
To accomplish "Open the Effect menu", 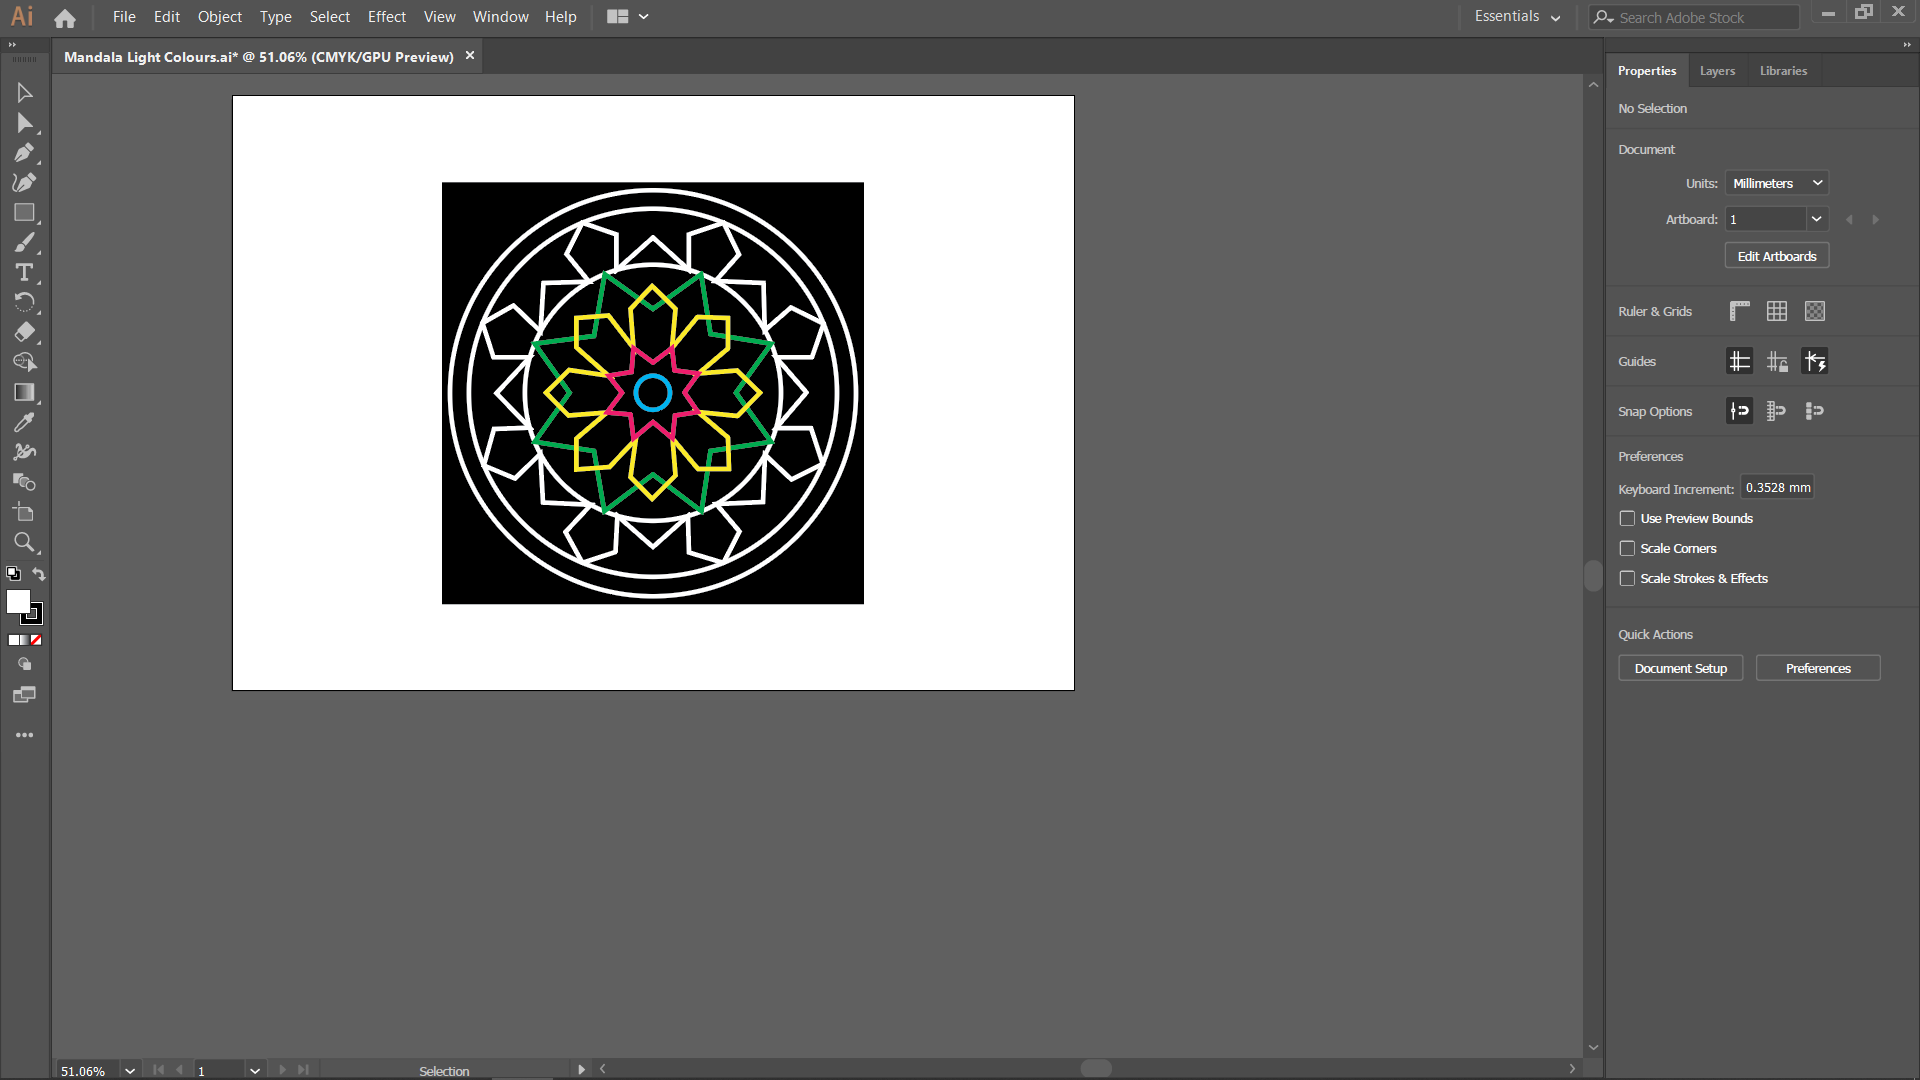I will coord(387,17).
